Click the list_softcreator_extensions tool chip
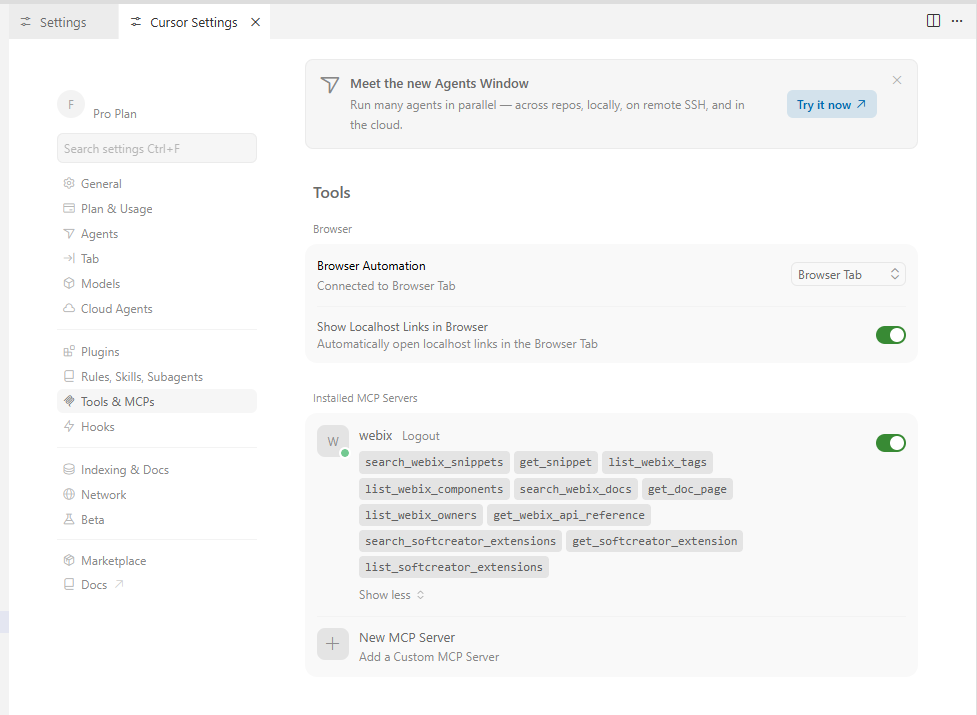This screenshot has width=977, height=715. point(454,567)
